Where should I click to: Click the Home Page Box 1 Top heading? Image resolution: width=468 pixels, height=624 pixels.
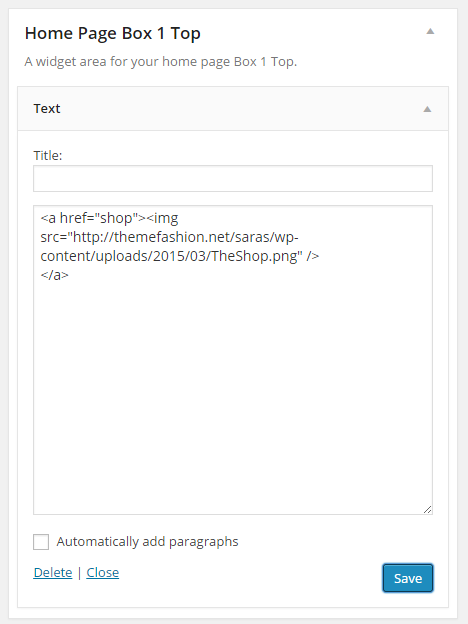pyautogui.click(x=113, y=33)
